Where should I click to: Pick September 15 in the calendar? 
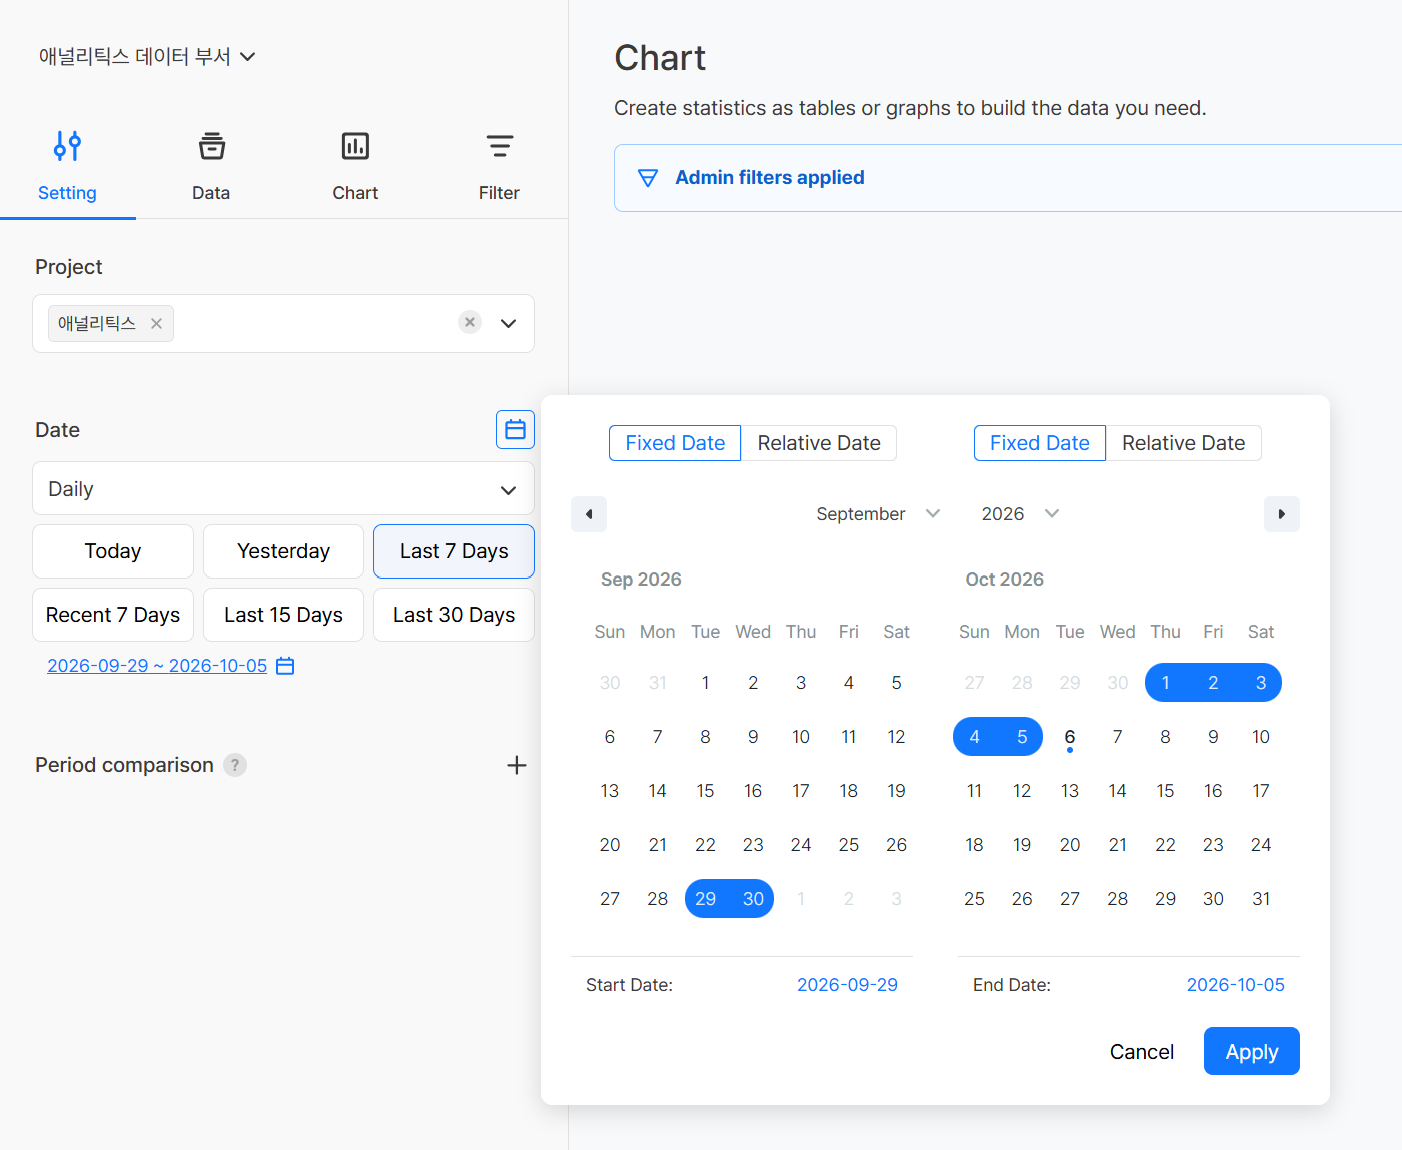706,791
